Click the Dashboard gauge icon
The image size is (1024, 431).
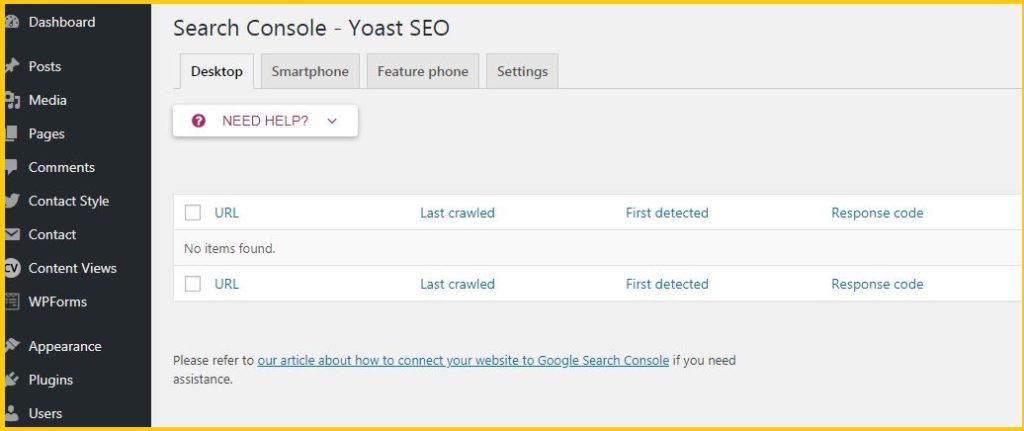click(x=12, y=22)
